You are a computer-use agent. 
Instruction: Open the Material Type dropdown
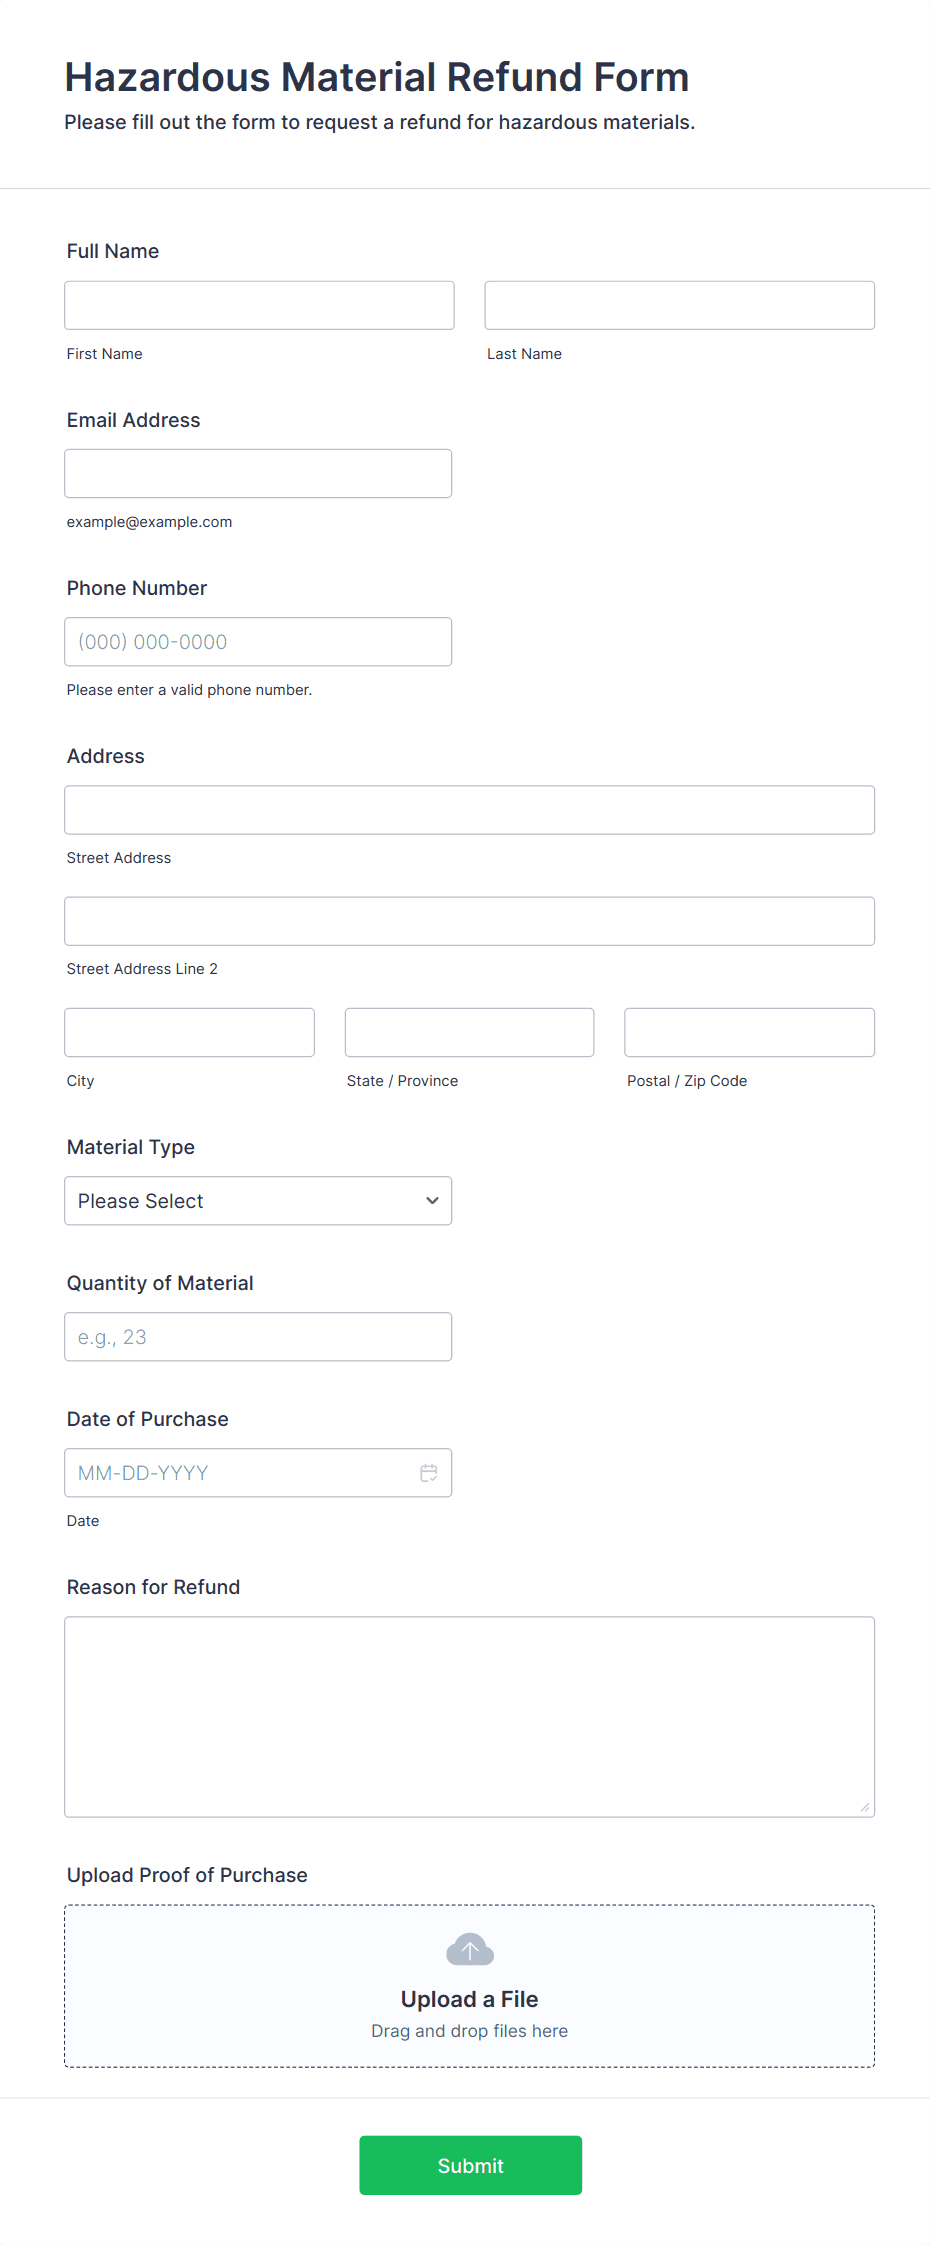(257, 1201)
